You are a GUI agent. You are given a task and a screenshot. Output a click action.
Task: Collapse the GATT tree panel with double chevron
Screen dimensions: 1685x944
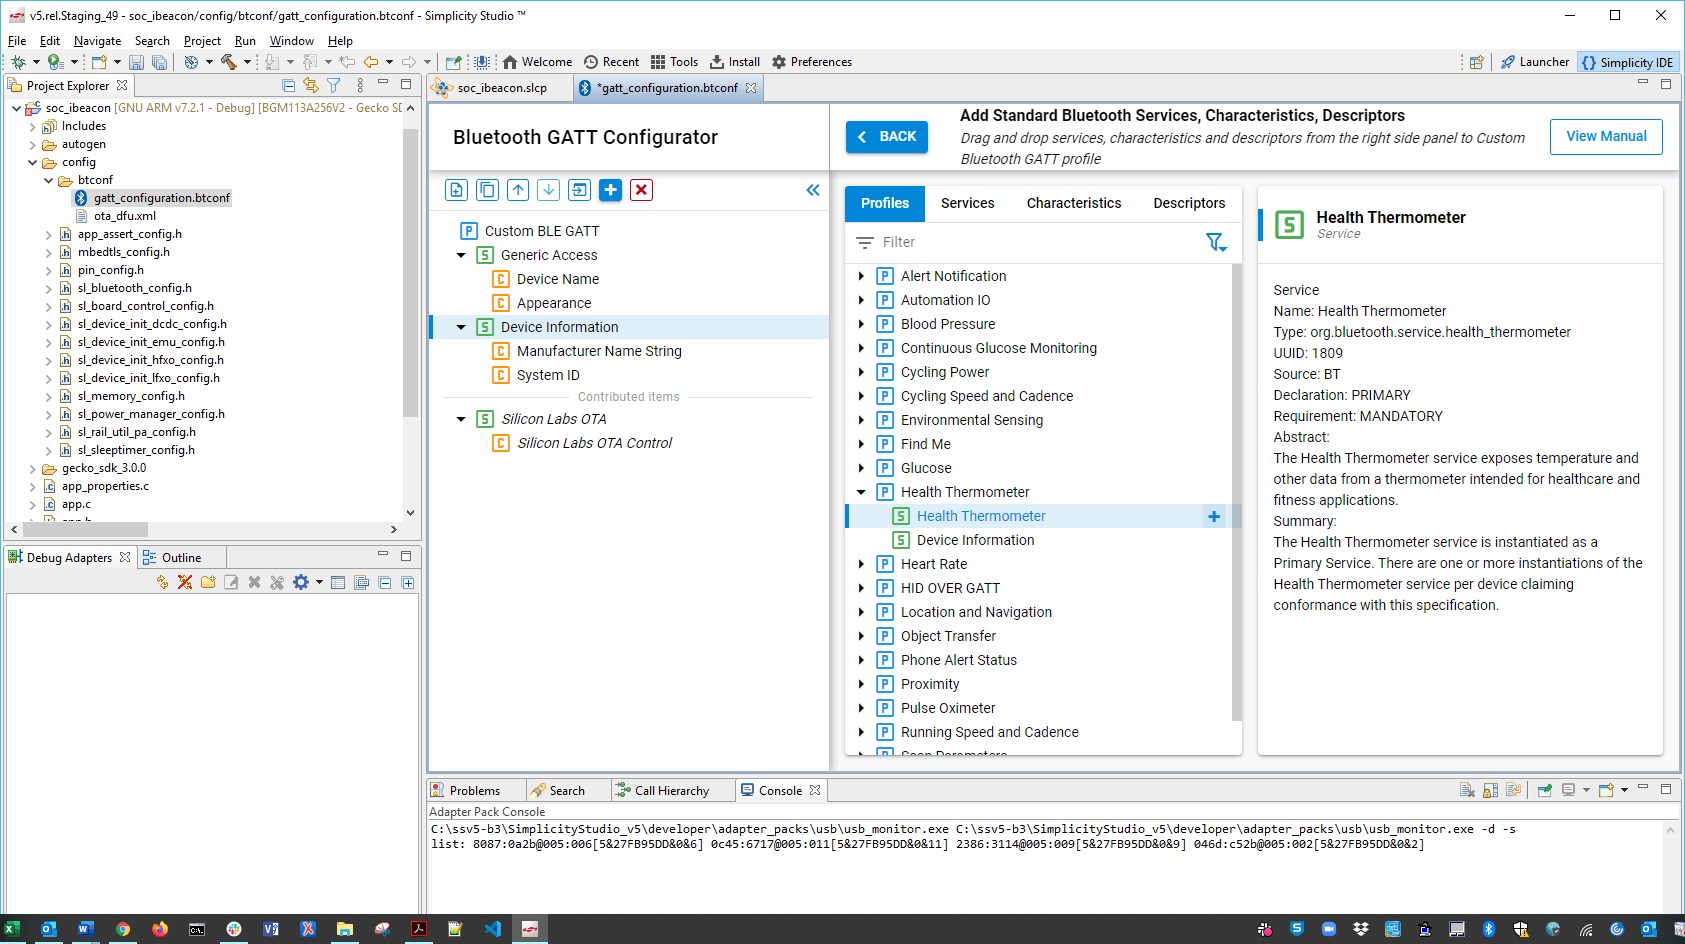[x=813, y=190]
